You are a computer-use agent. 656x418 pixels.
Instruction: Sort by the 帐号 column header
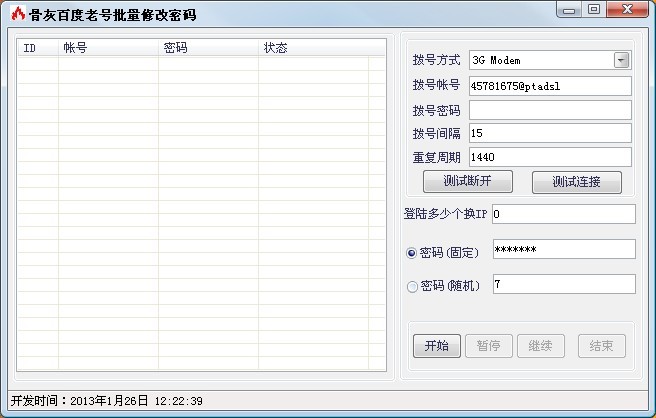108,48
